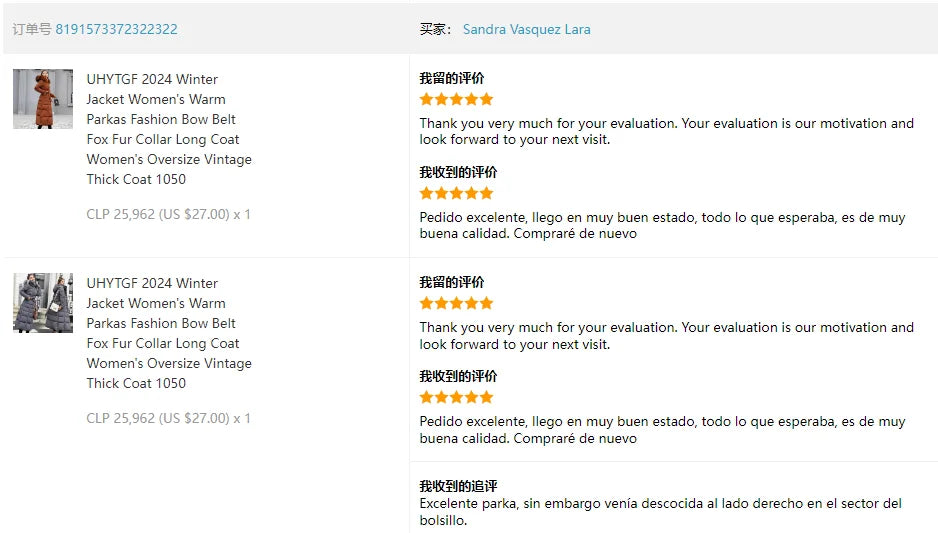This screenshot has height=533, width=938.
Task: Click the gray coat product thumbnail
Action: [x=43, y=303]
